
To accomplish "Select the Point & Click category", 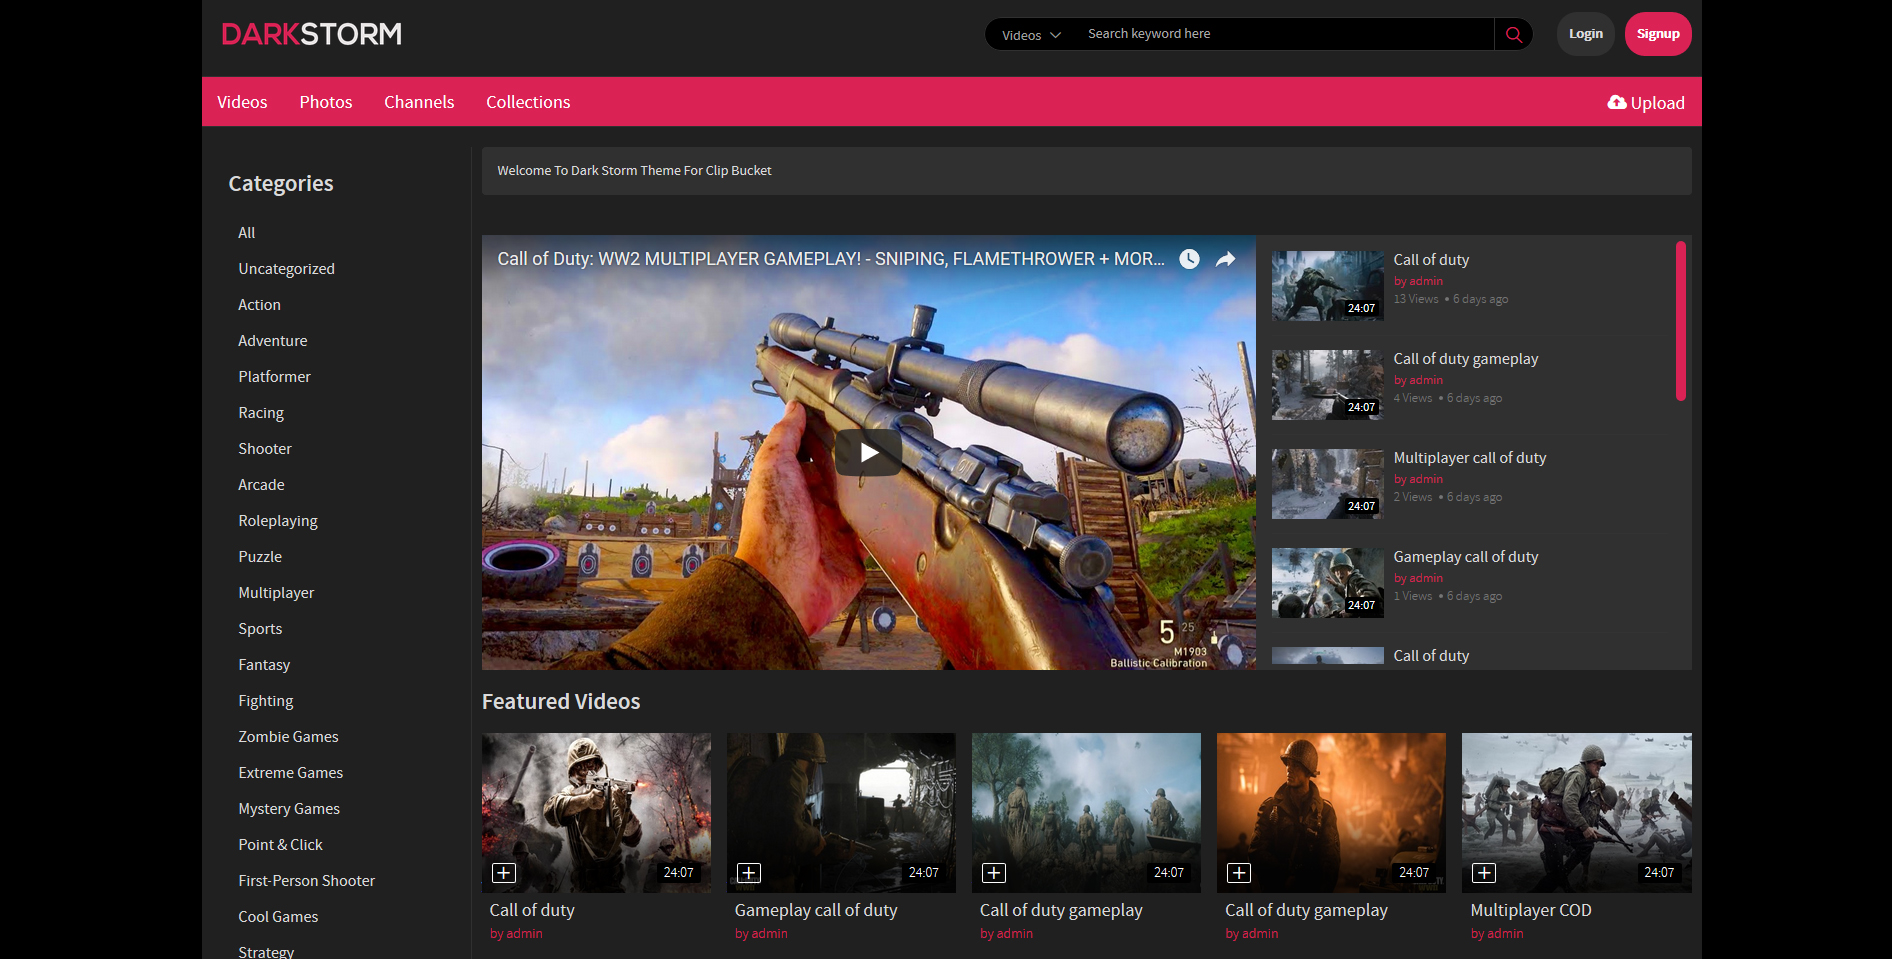I will tap(280, 845).
